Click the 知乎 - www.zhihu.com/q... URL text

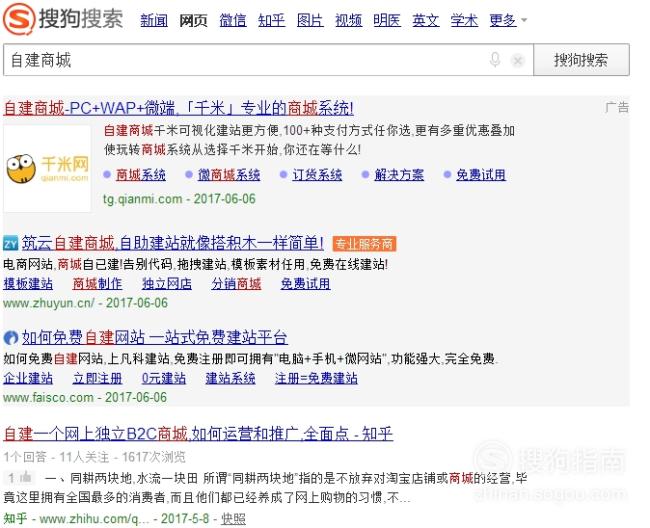click(x=76, y=519)
